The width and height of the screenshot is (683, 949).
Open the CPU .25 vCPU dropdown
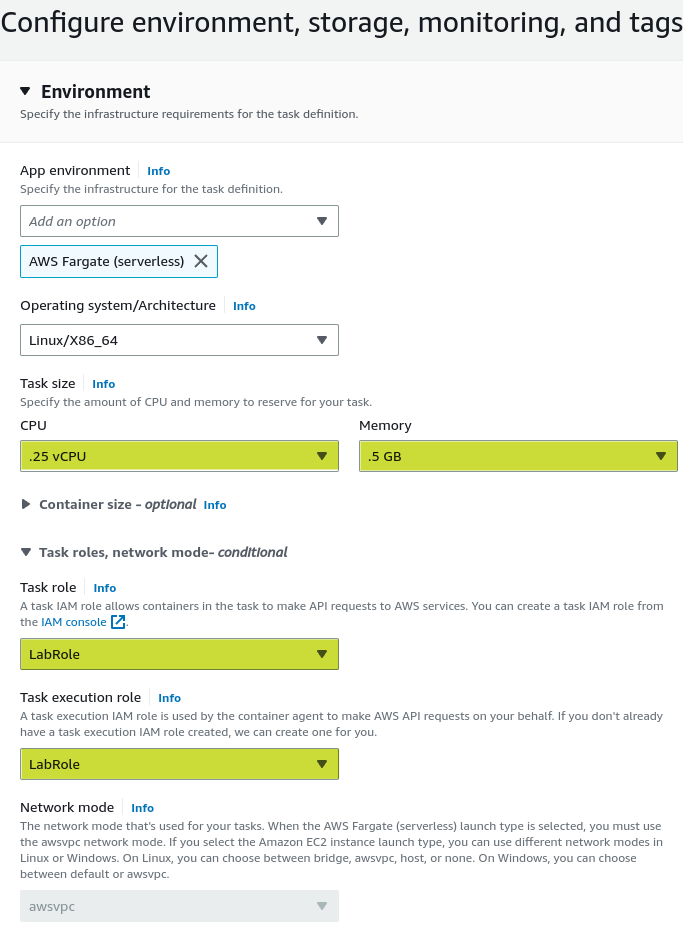tap(179, 456)
